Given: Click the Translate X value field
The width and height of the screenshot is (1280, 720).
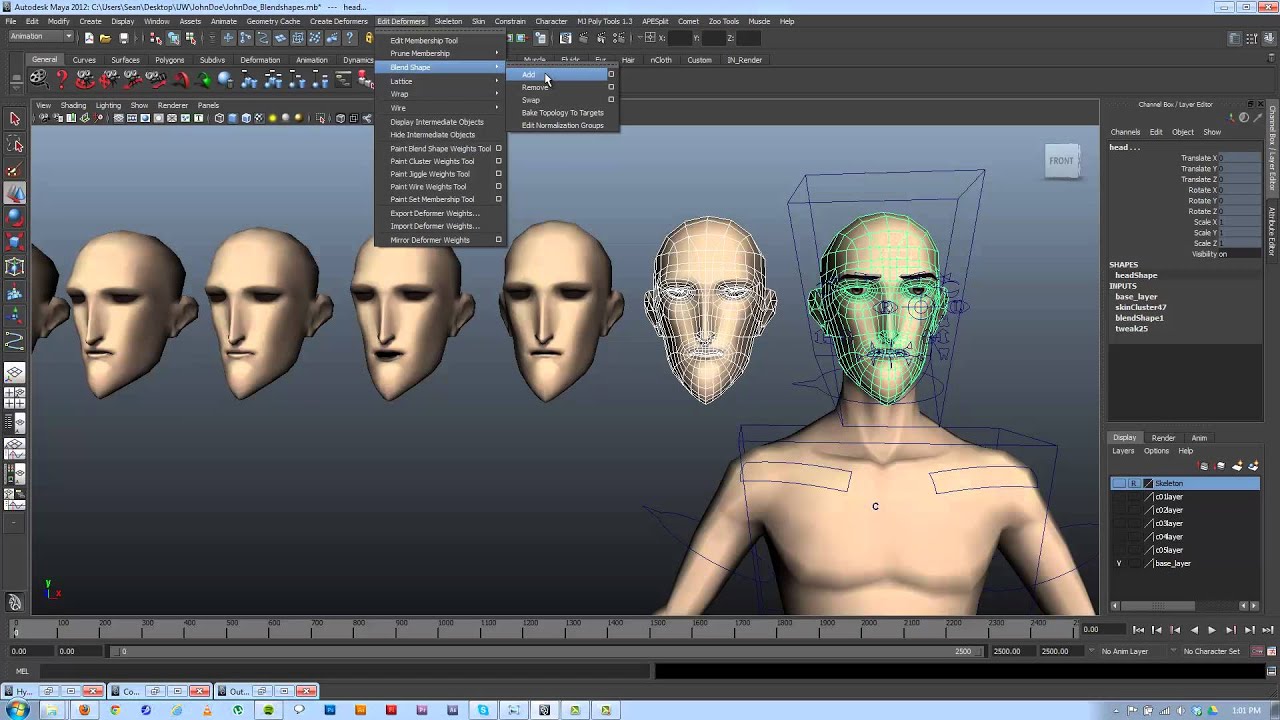Looking at the screenshot, I should tap(1238, 158).
